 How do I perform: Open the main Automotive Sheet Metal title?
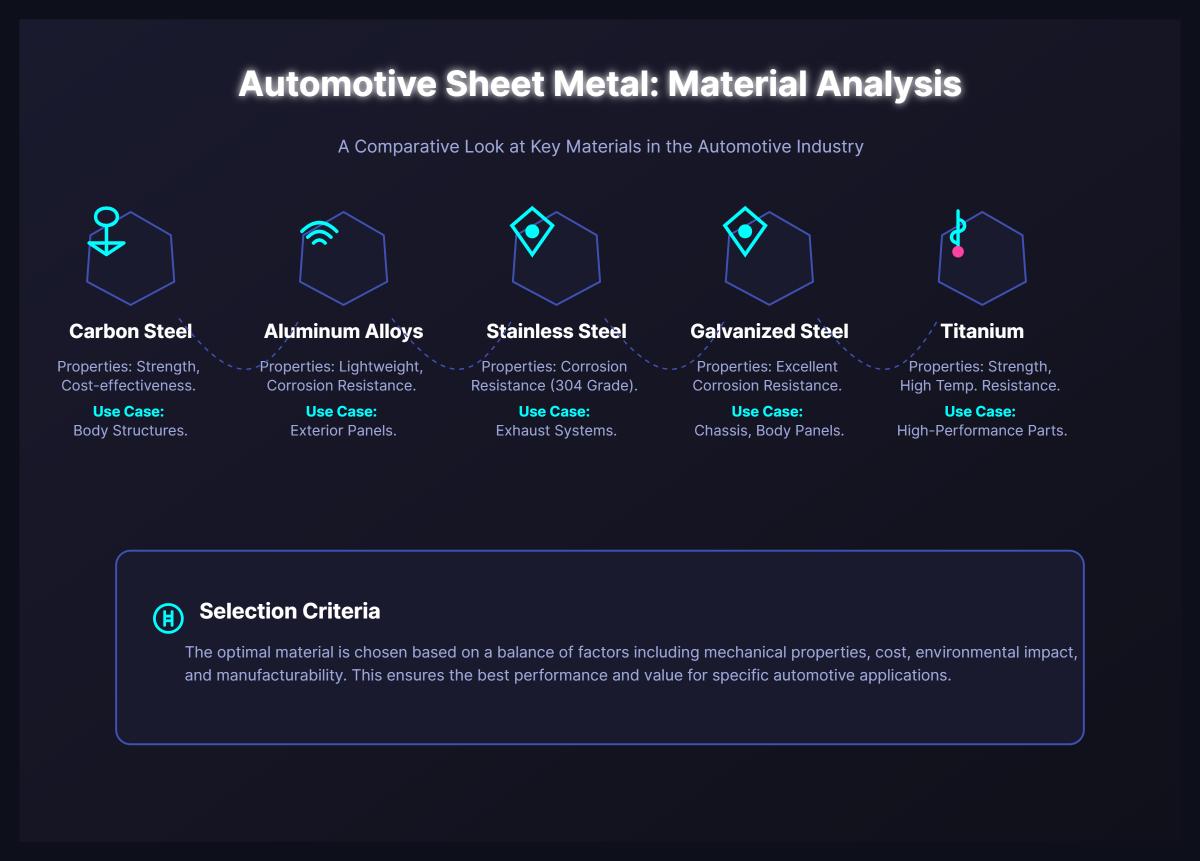599,85
